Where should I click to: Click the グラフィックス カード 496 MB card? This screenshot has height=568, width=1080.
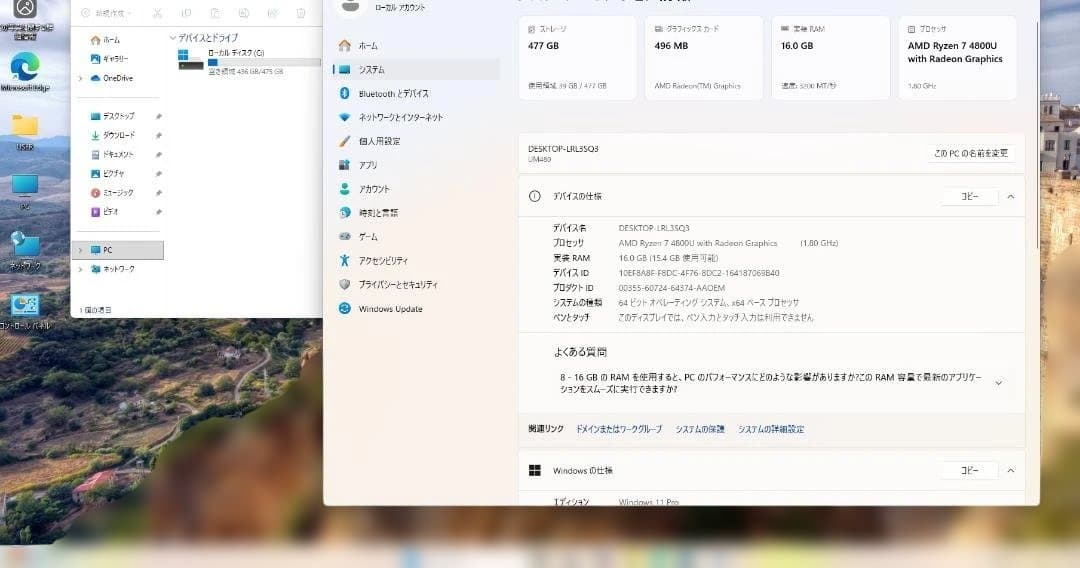[704, 58]
